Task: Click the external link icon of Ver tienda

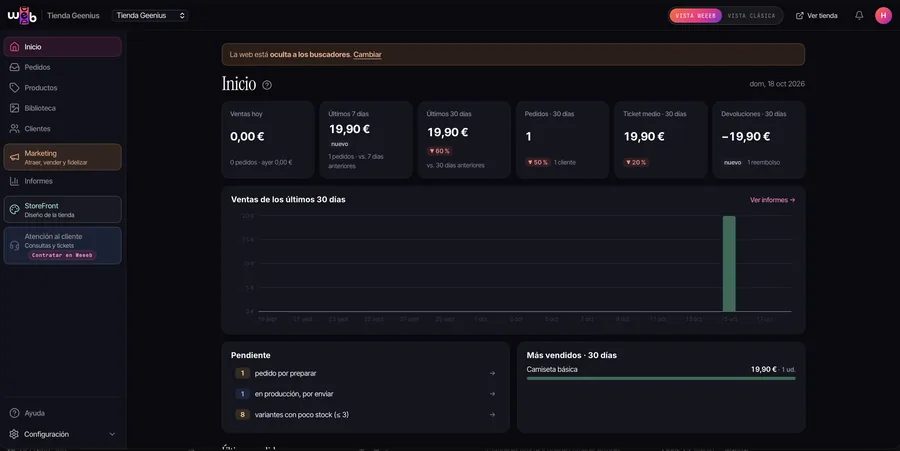Action: 800,15
